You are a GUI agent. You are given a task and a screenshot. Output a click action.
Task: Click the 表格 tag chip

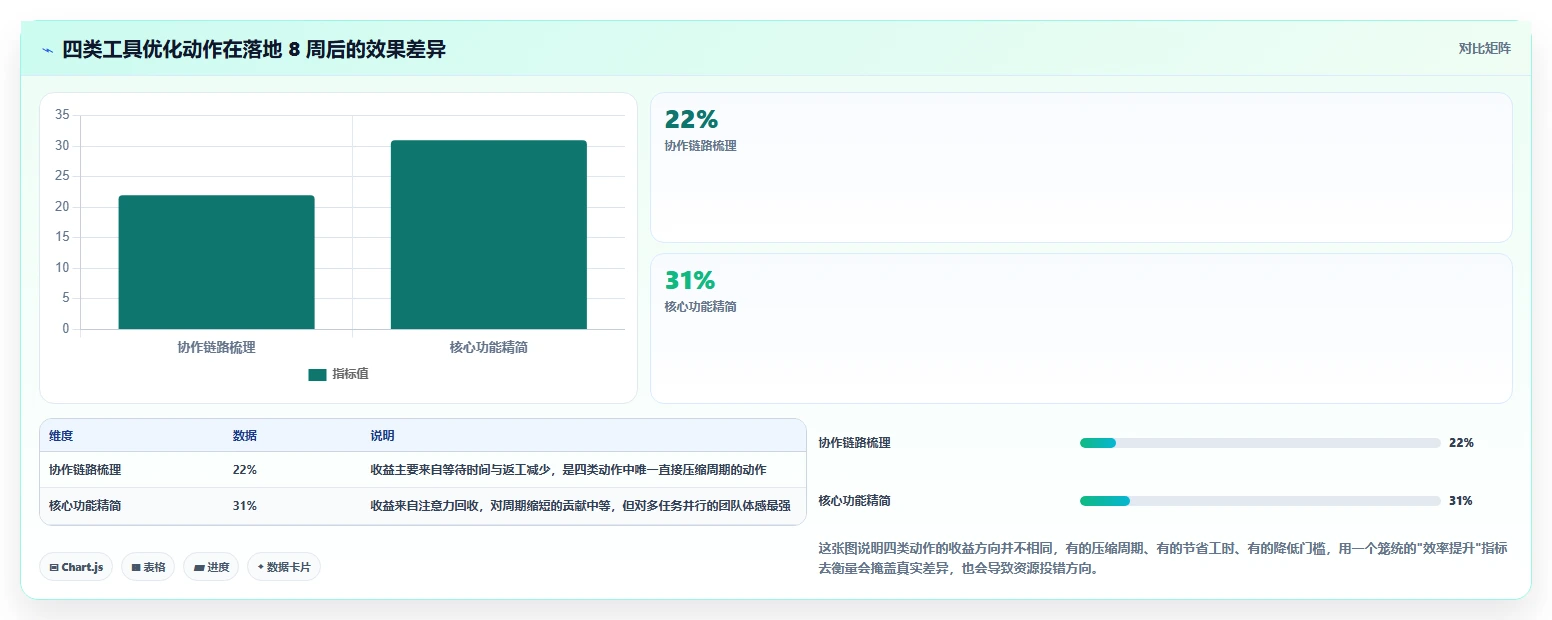coord(148,567)
